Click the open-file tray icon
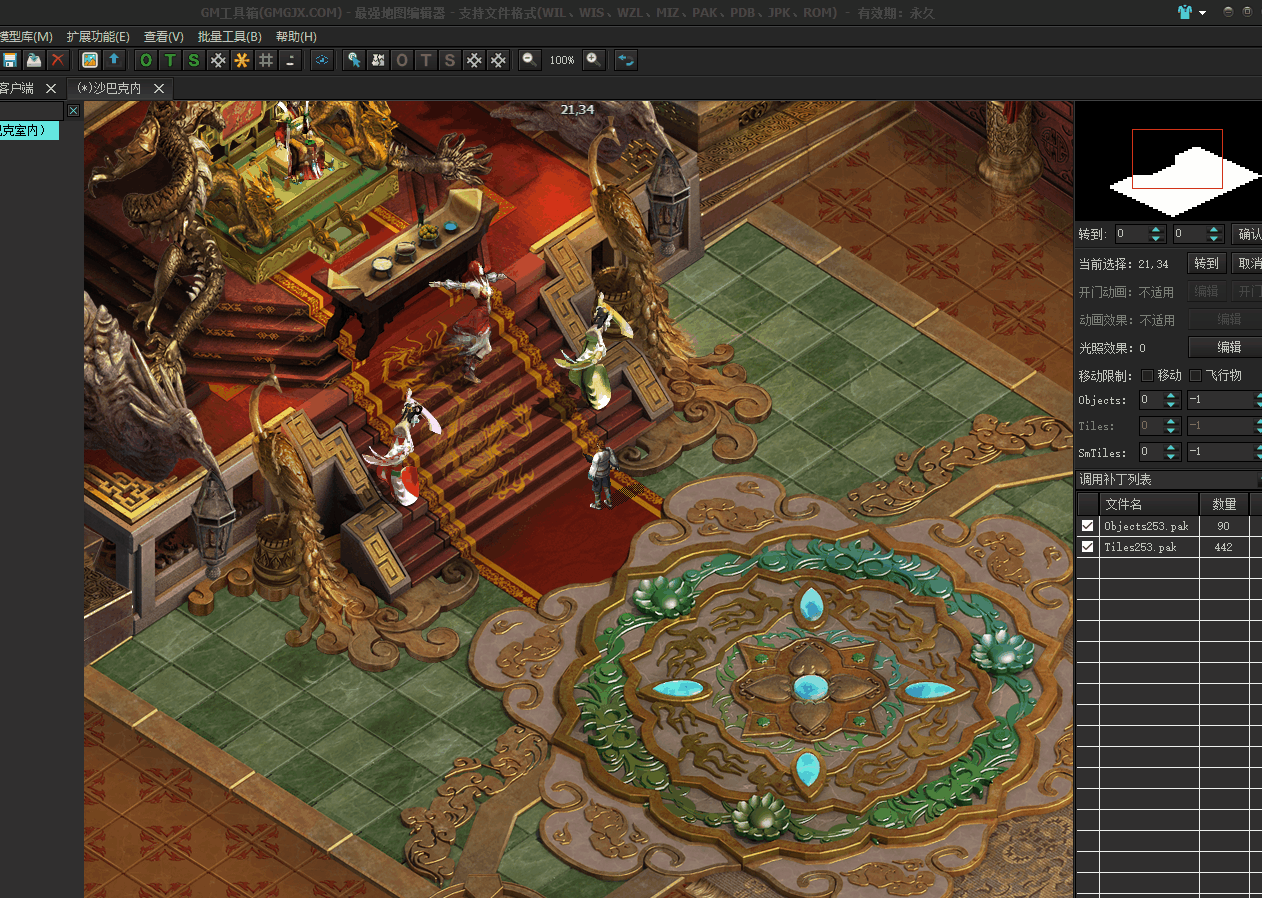The image size is (1262, 898). tap(34, 60)
